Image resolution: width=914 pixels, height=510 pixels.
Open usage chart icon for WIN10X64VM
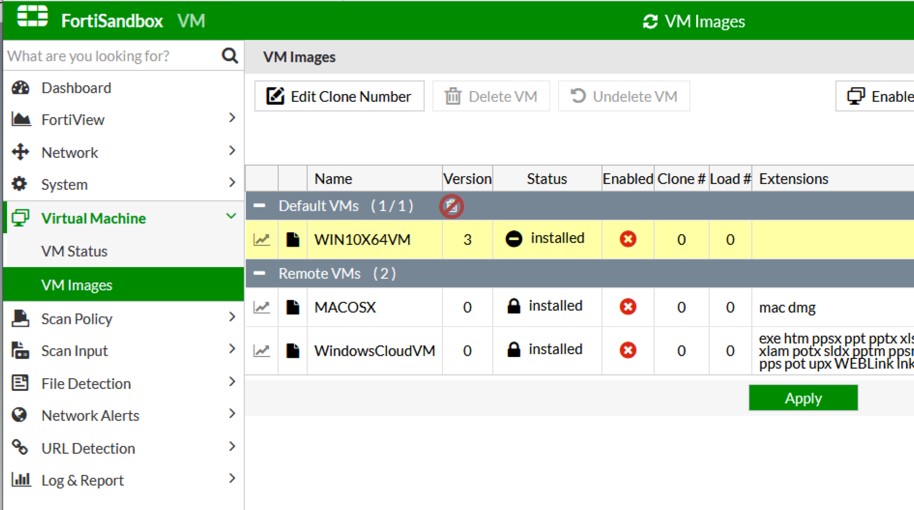click(x=262, y=240)
